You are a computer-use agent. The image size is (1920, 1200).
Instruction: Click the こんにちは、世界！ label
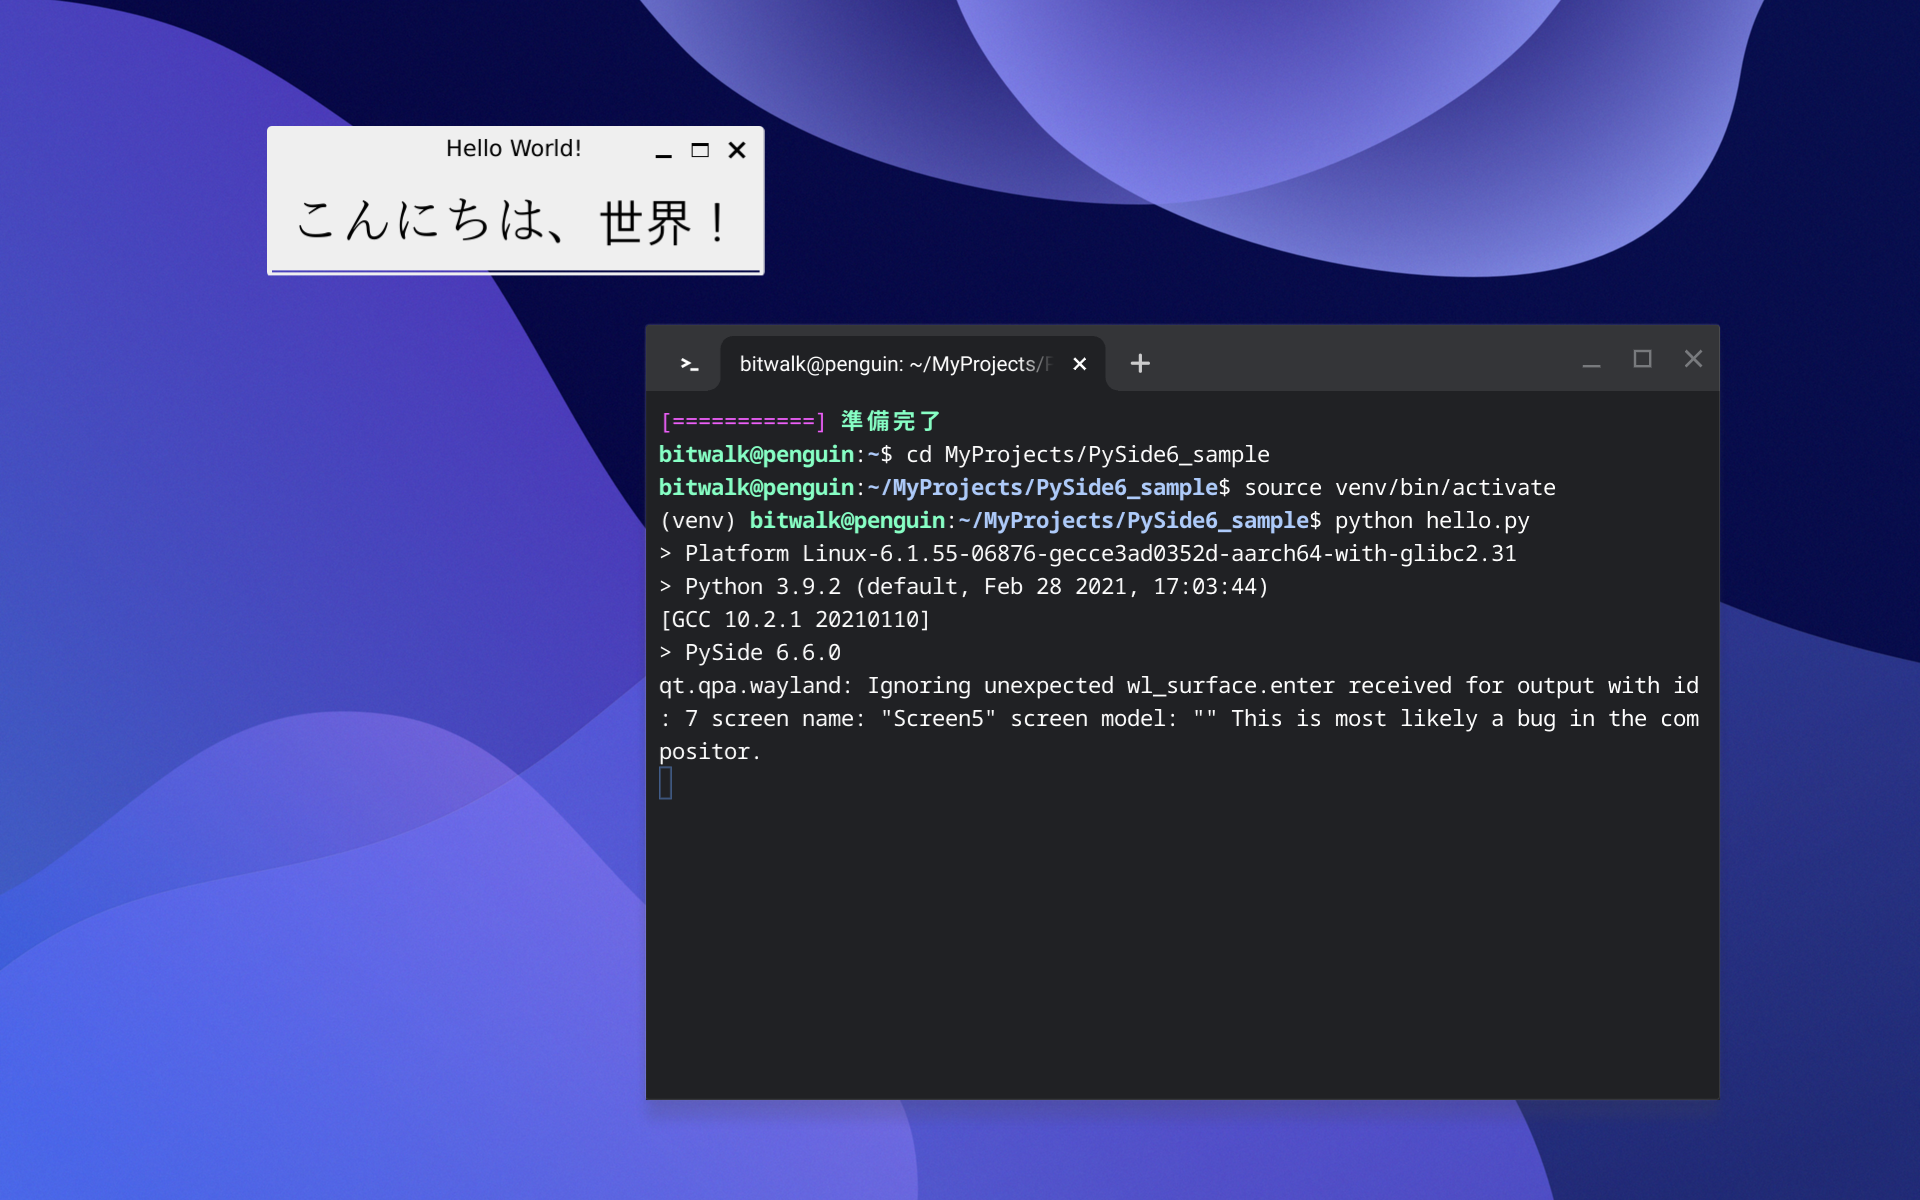514,221
